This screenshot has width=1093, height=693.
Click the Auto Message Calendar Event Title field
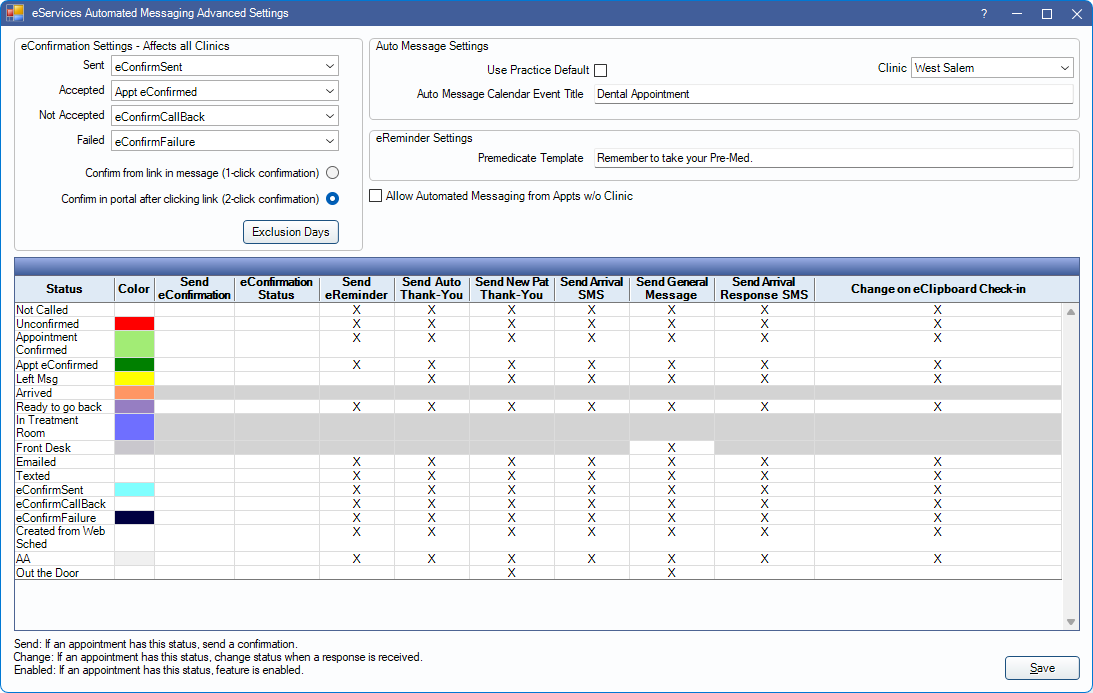click(832, 94)
